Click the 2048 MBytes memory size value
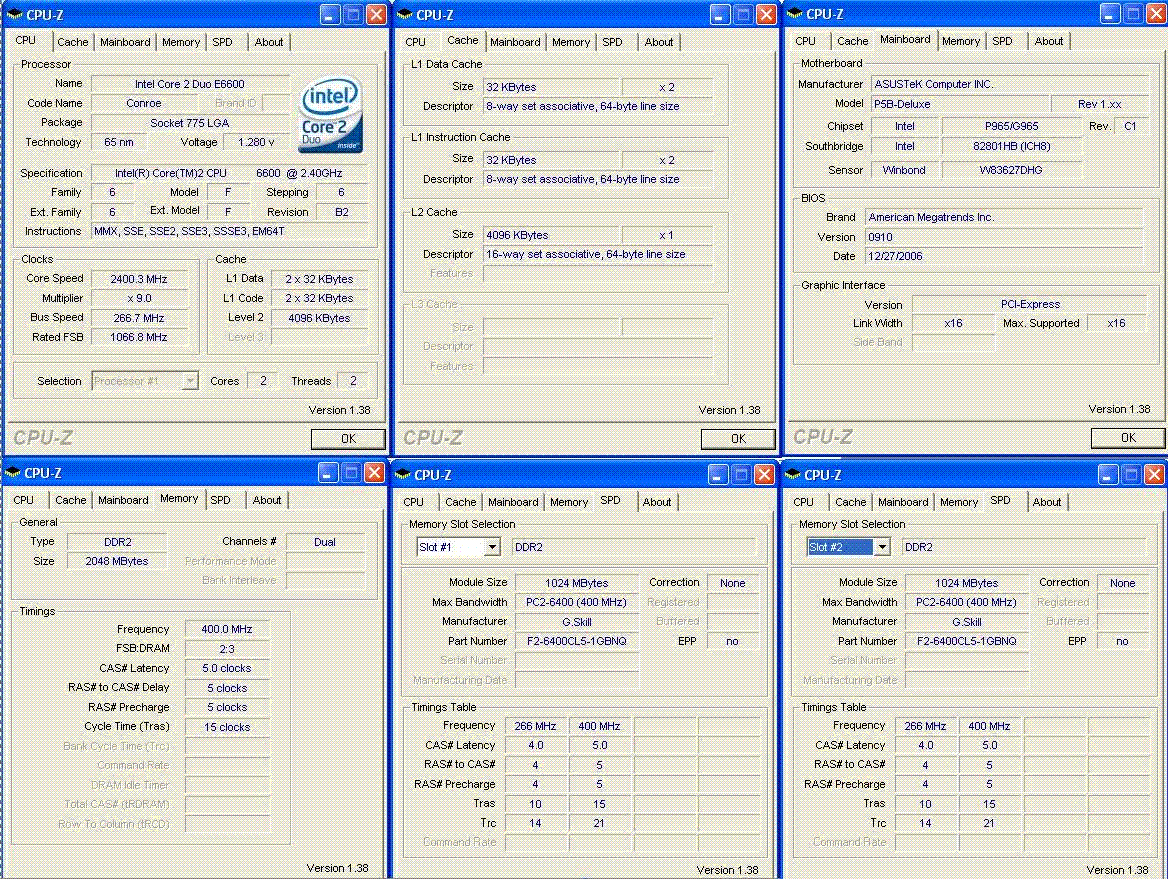The height and width of the screenshot is (879, 1168). point(117,562)
